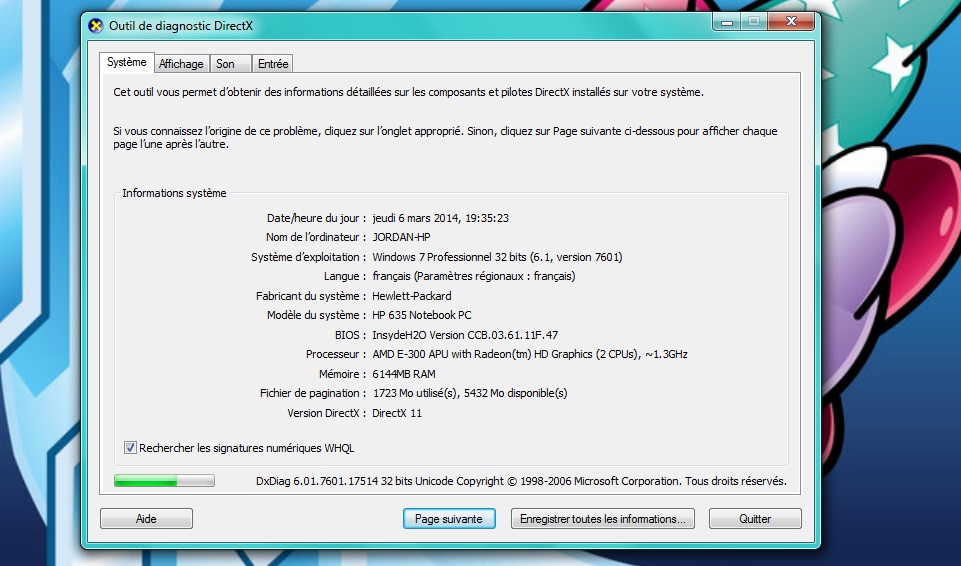This screenshot has width=961, height=566.
Task: Click the Version DirectX label
Action: pyautogui.click(x=327, y=413)
